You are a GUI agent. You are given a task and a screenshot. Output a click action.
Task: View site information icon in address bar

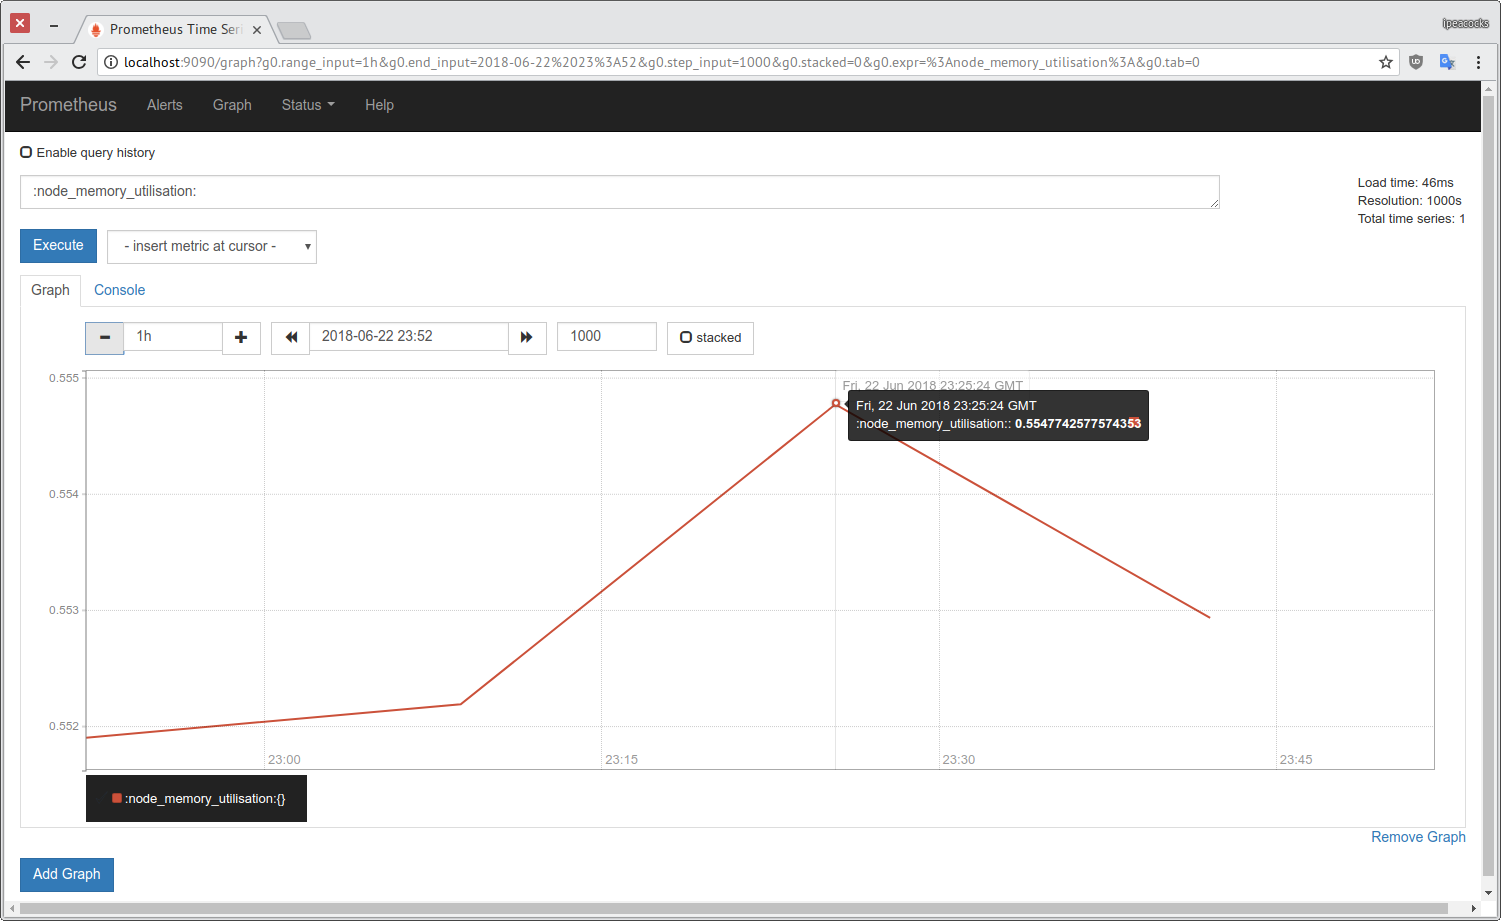click(x=111, y=62)
